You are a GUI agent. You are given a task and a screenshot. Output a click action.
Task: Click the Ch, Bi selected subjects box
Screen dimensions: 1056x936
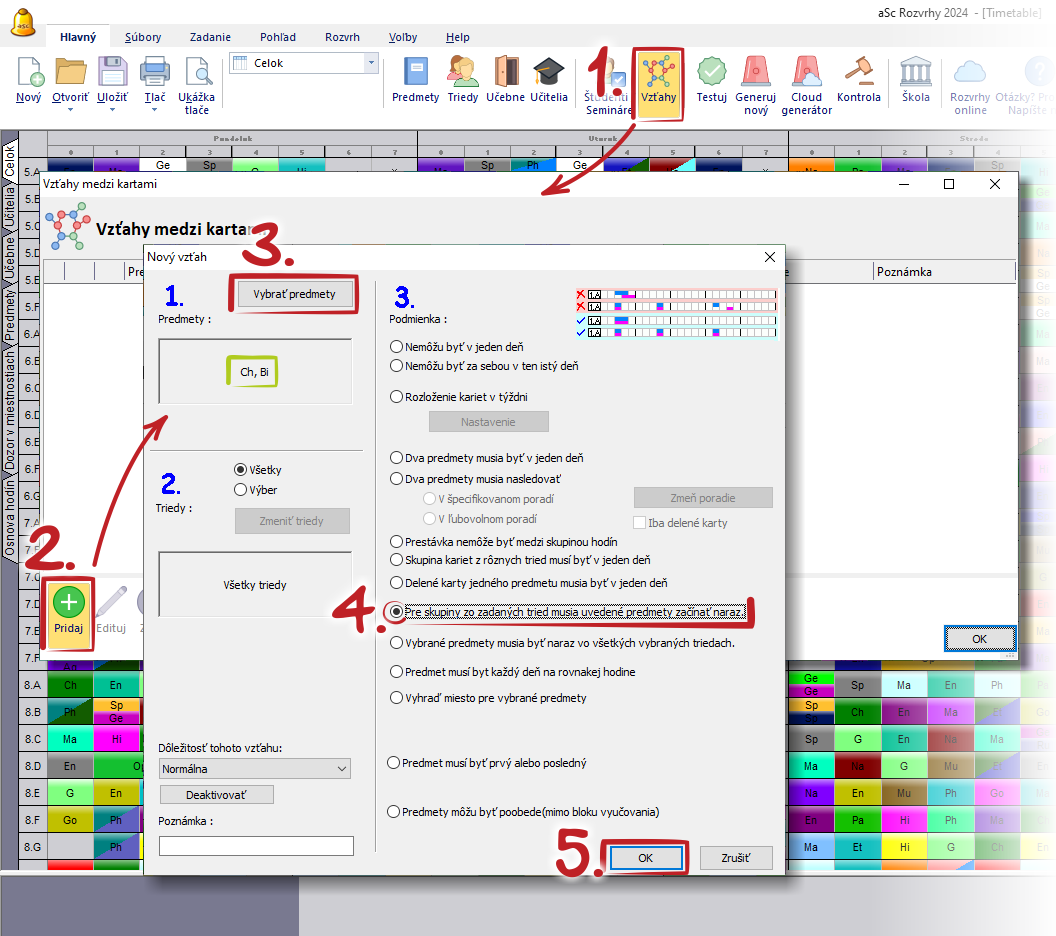[254, 372]
